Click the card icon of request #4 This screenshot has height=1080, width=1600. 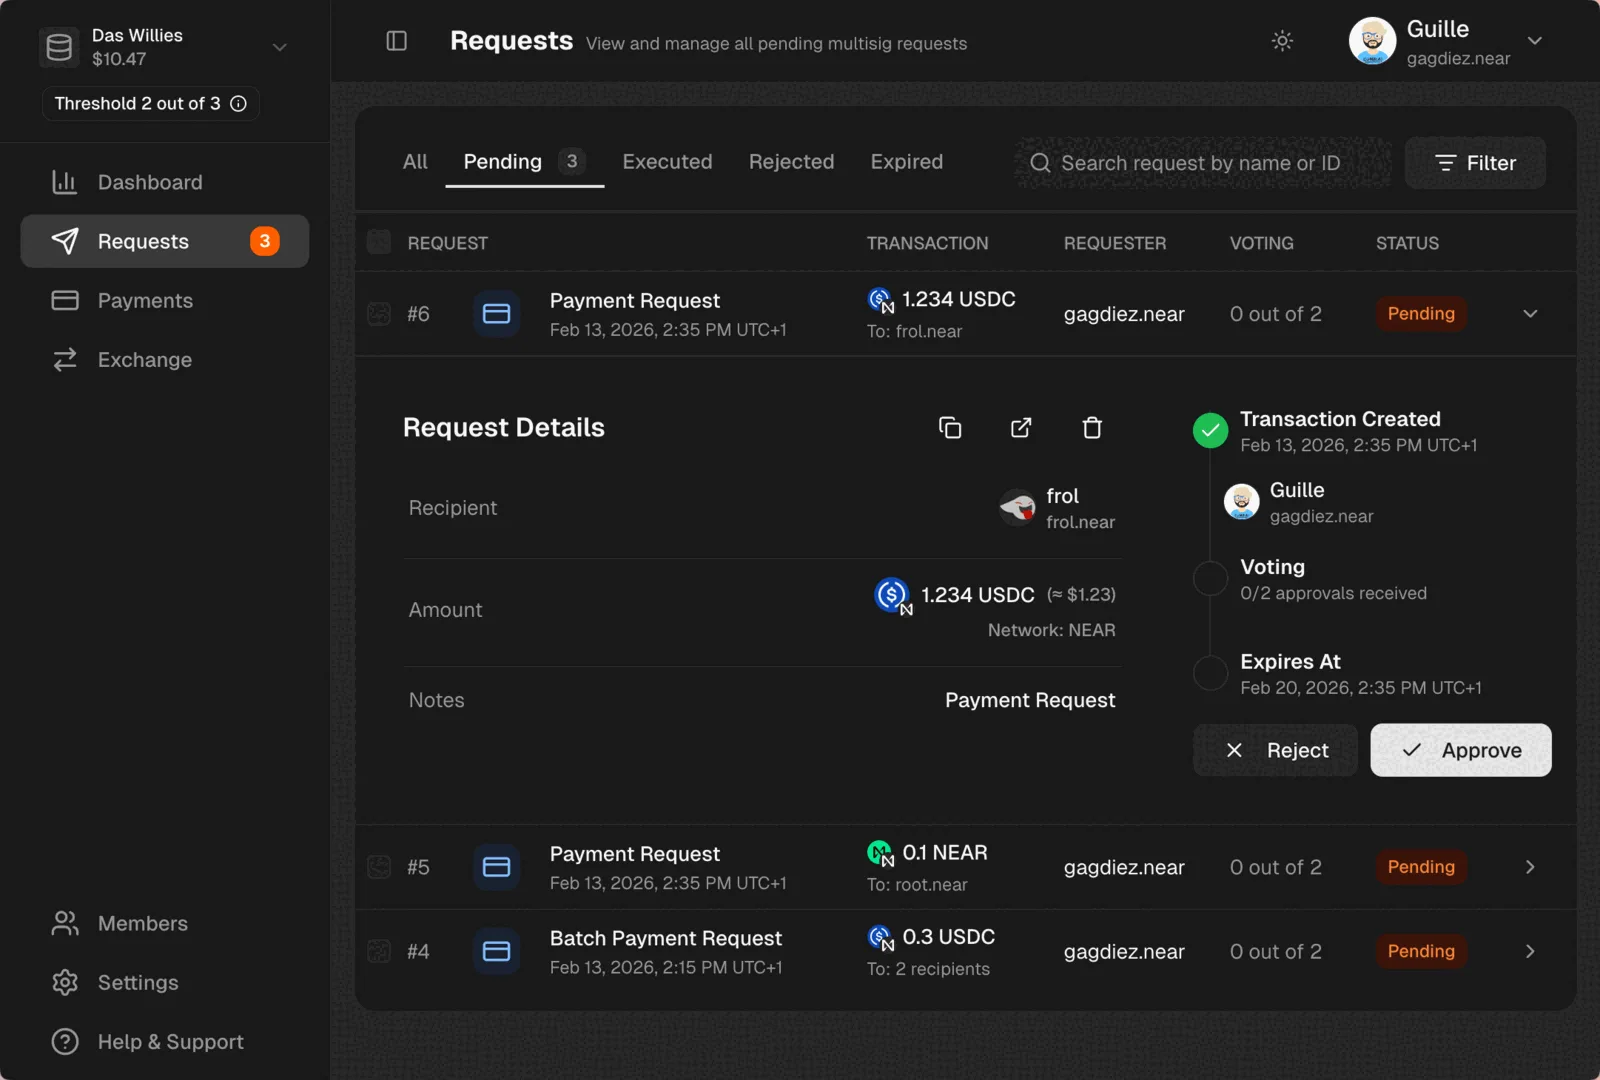point(497,951)
